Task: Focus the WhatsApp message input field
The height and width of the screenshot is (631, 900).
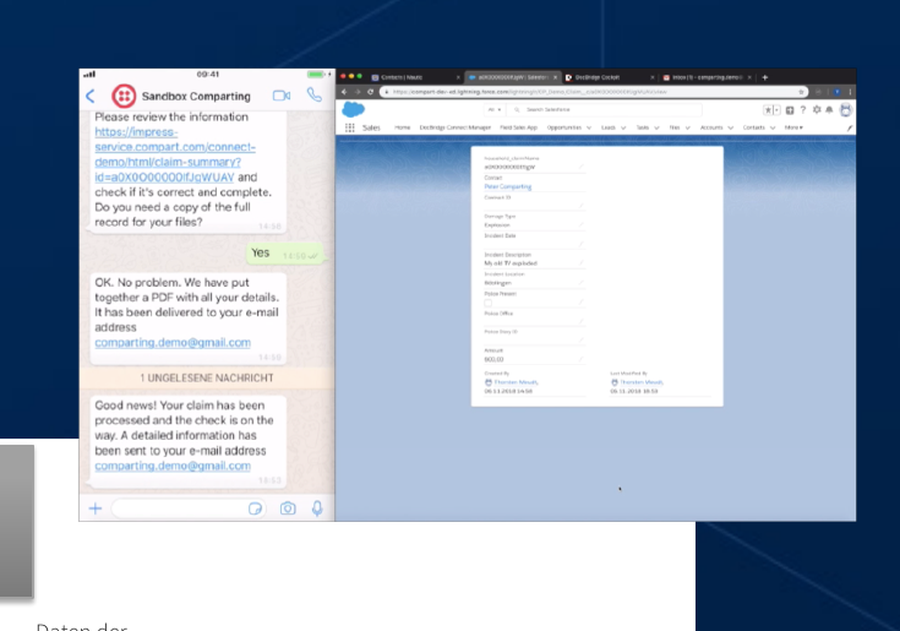Action: (188, 508)
